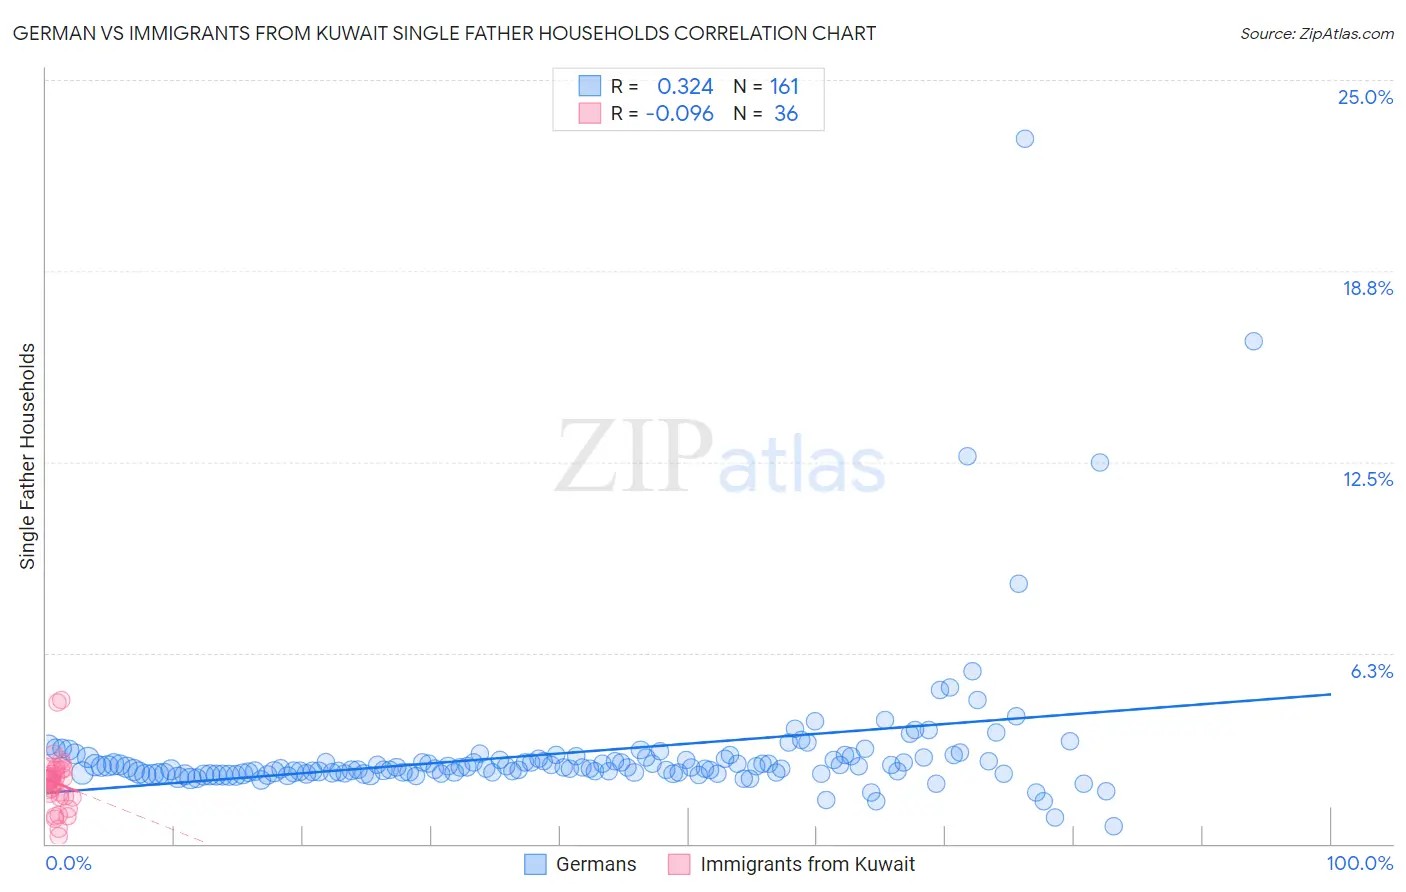The height and width of the screenshot is (892, 1406).
Task: Select the Germans legend label
Action: (x=596, y=864)
